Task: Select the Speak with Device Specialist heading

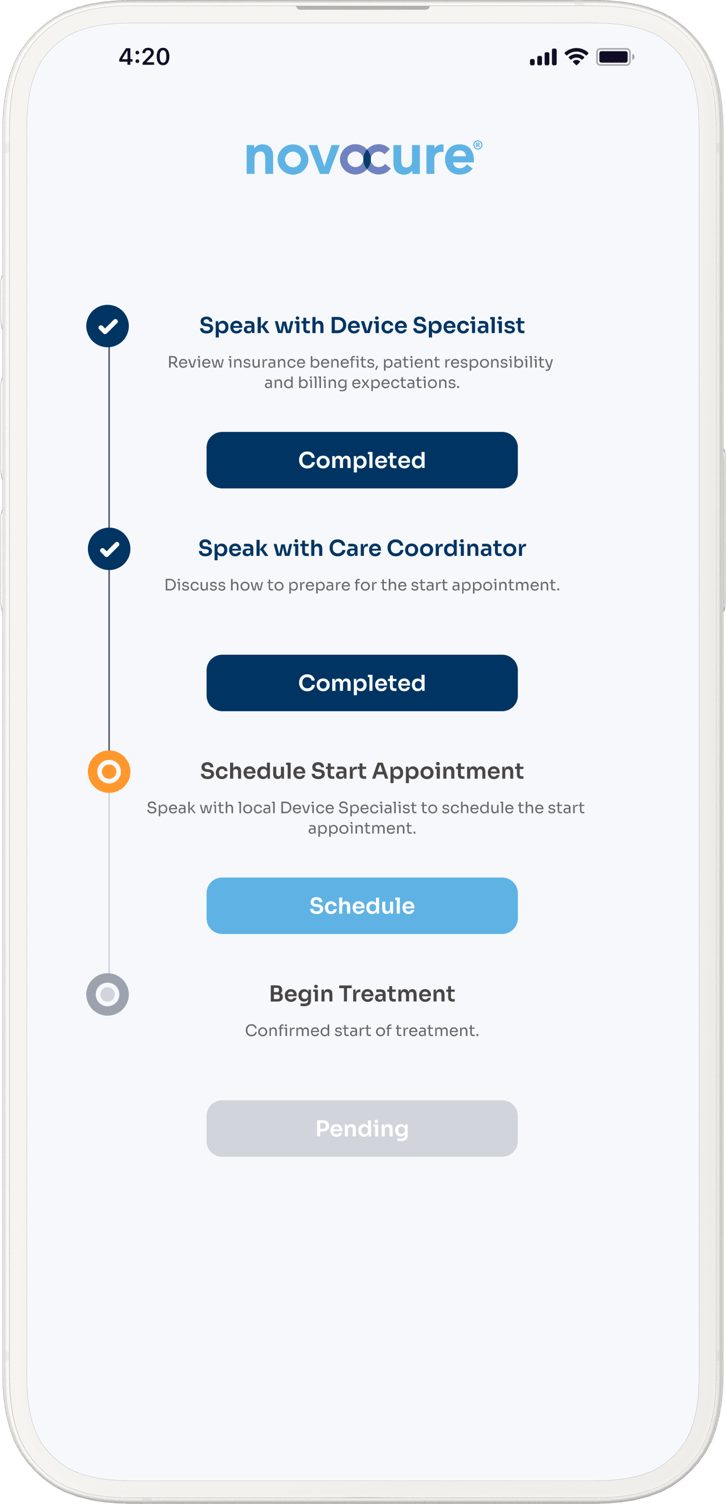Action: [x=362, y=325]
